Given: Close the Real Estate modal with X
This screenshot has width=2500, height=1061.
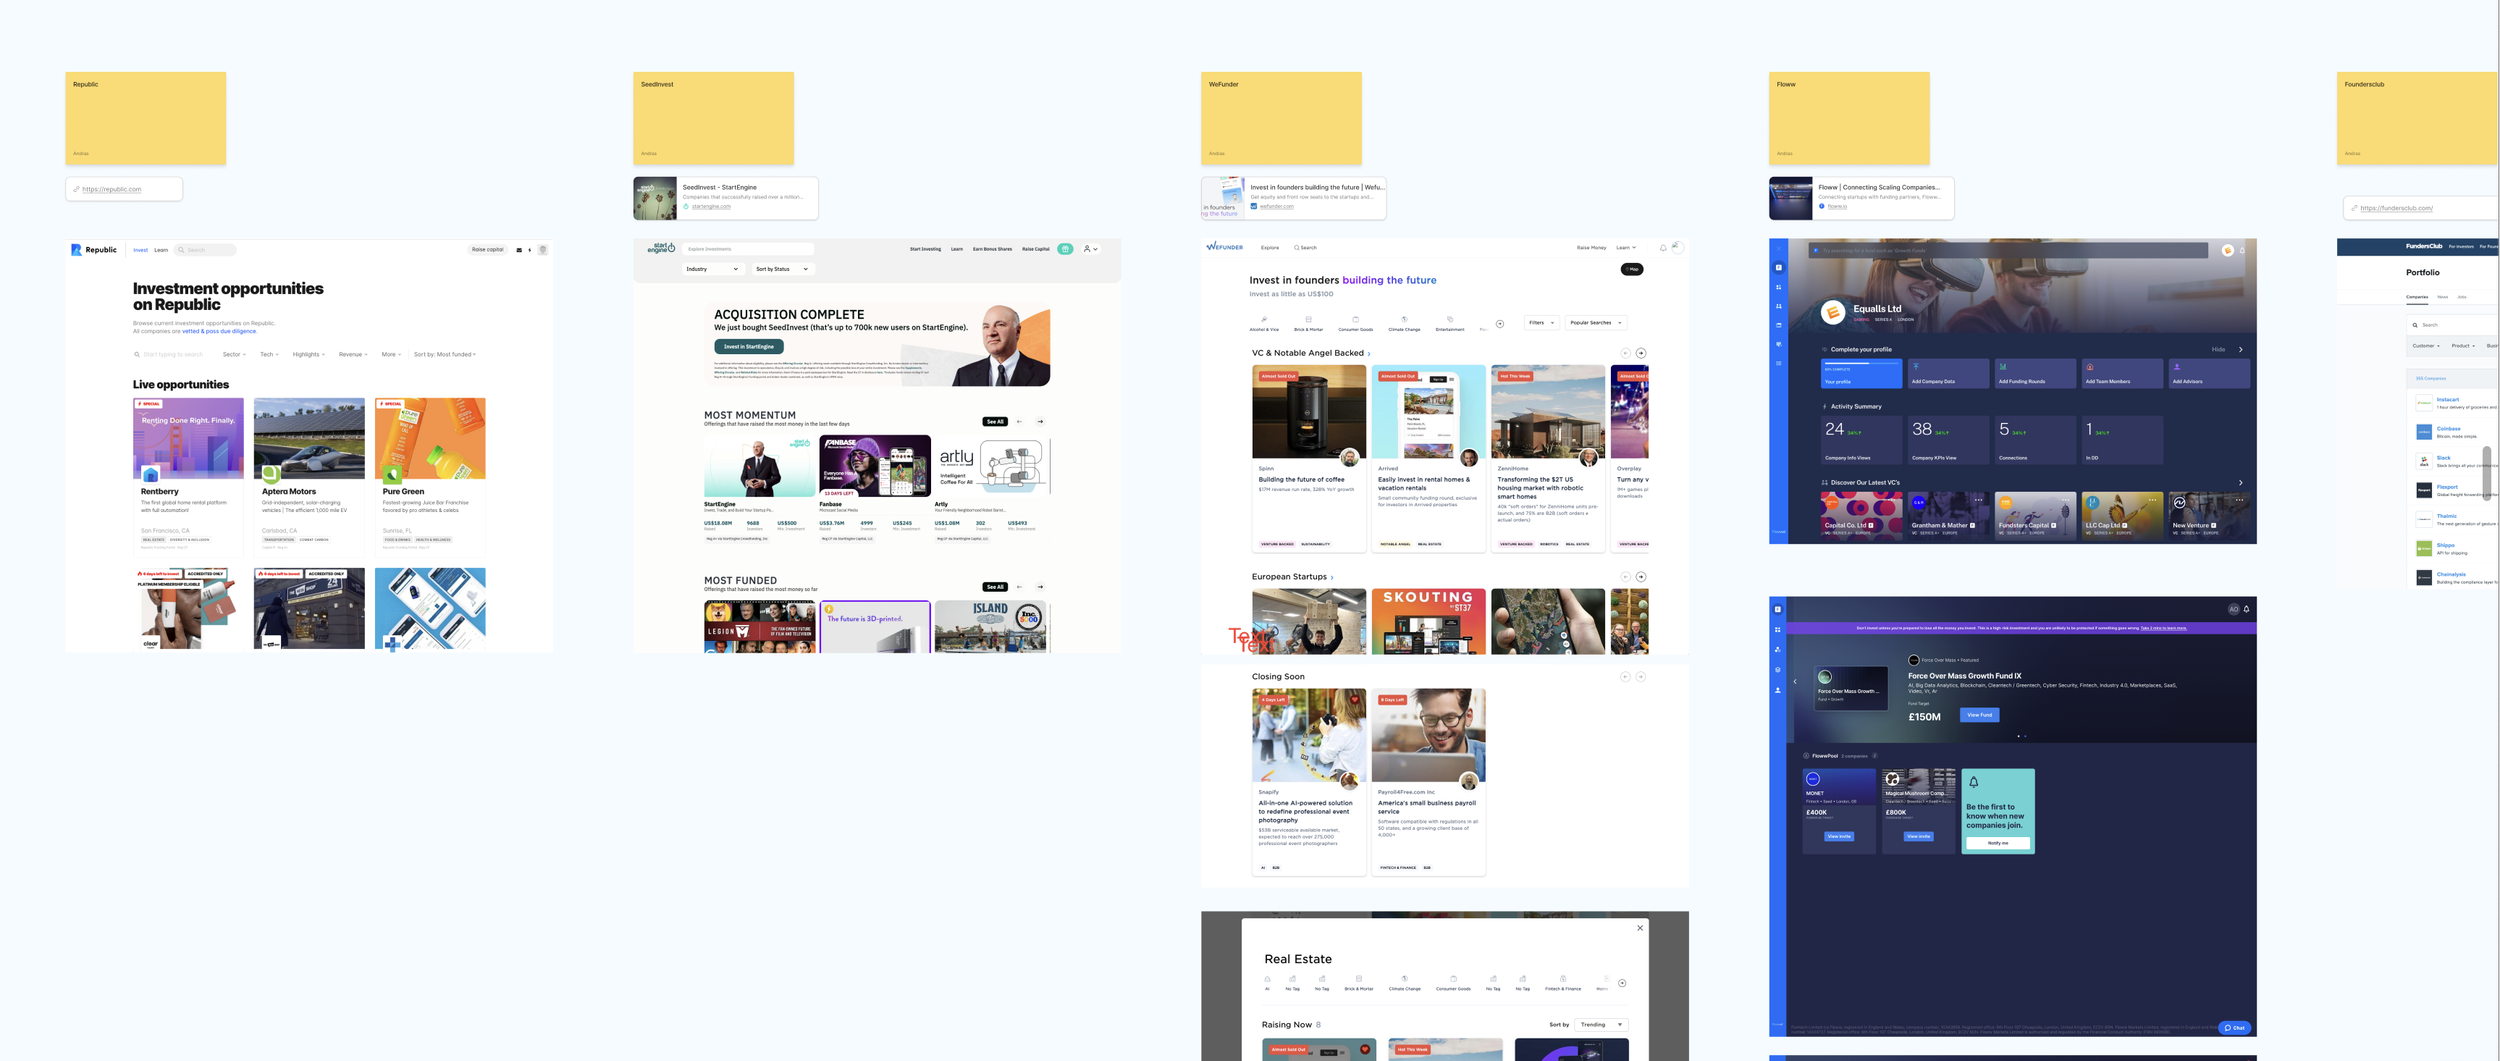Looking at the screenshot, I should [x=1640, y=928].
